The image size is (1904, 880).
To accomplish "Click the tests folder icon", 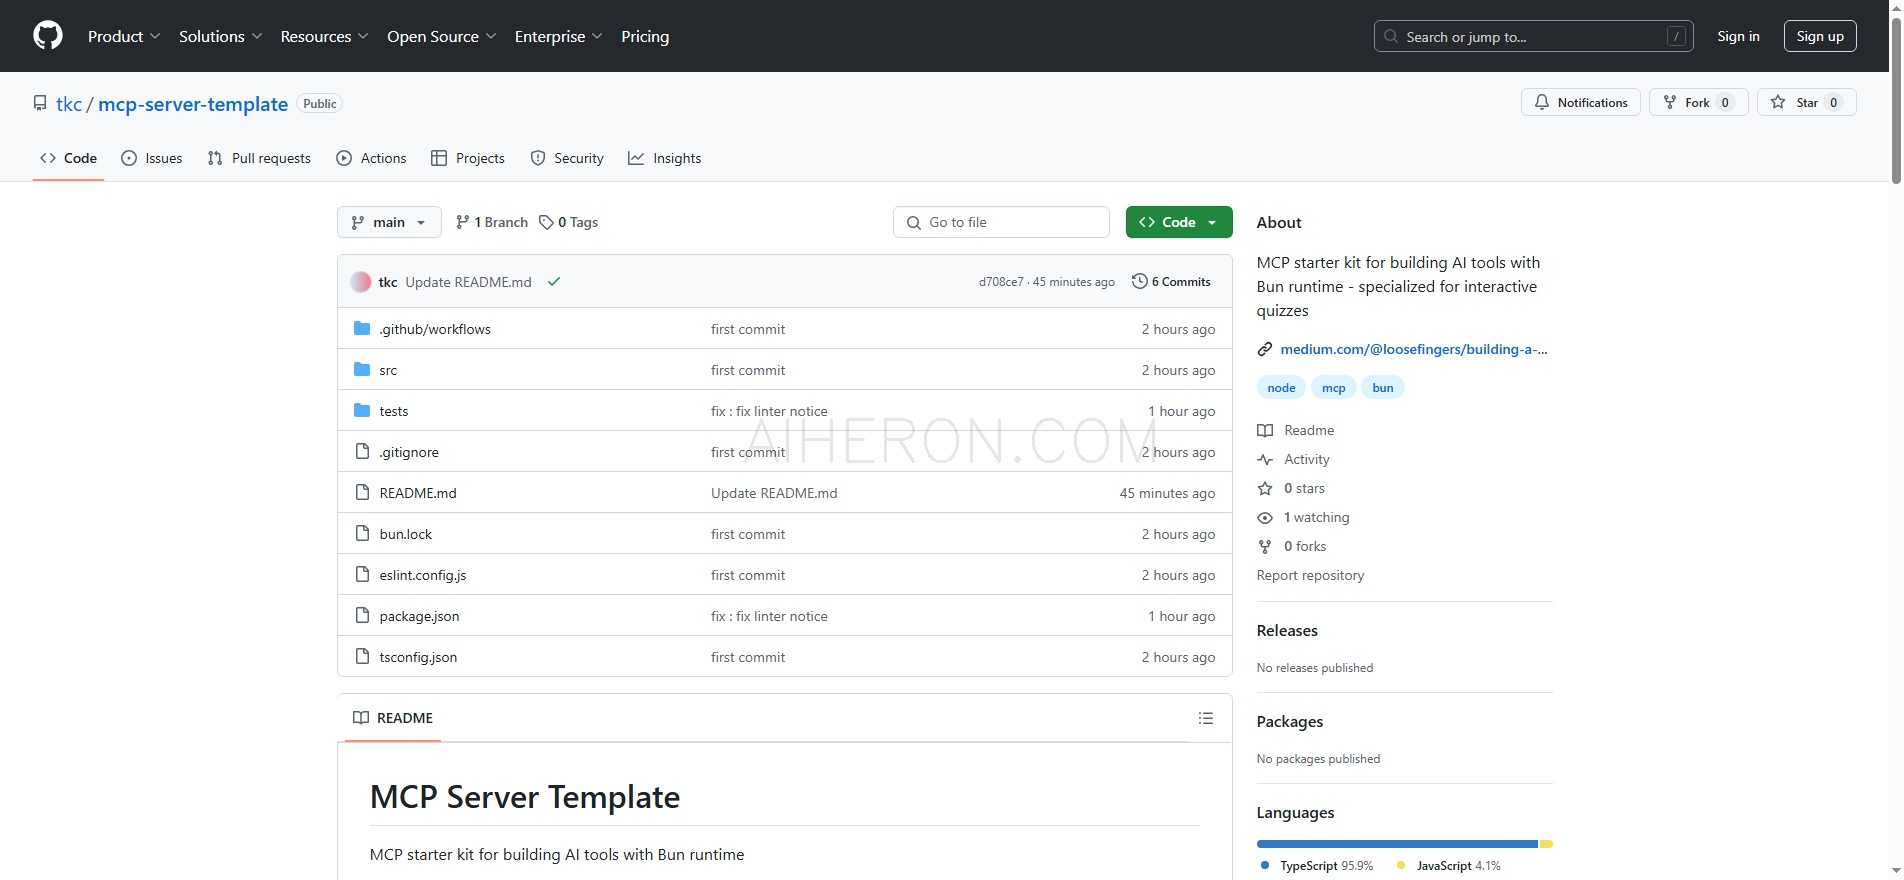I will coord(362,410).
